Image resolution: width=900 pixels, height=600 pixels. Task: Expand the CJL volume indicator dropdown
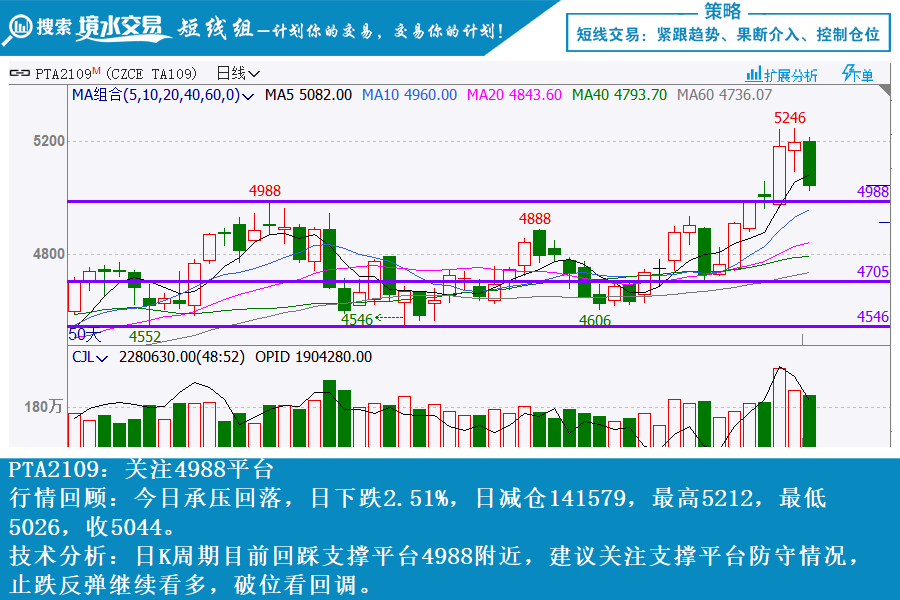[88, 356]
